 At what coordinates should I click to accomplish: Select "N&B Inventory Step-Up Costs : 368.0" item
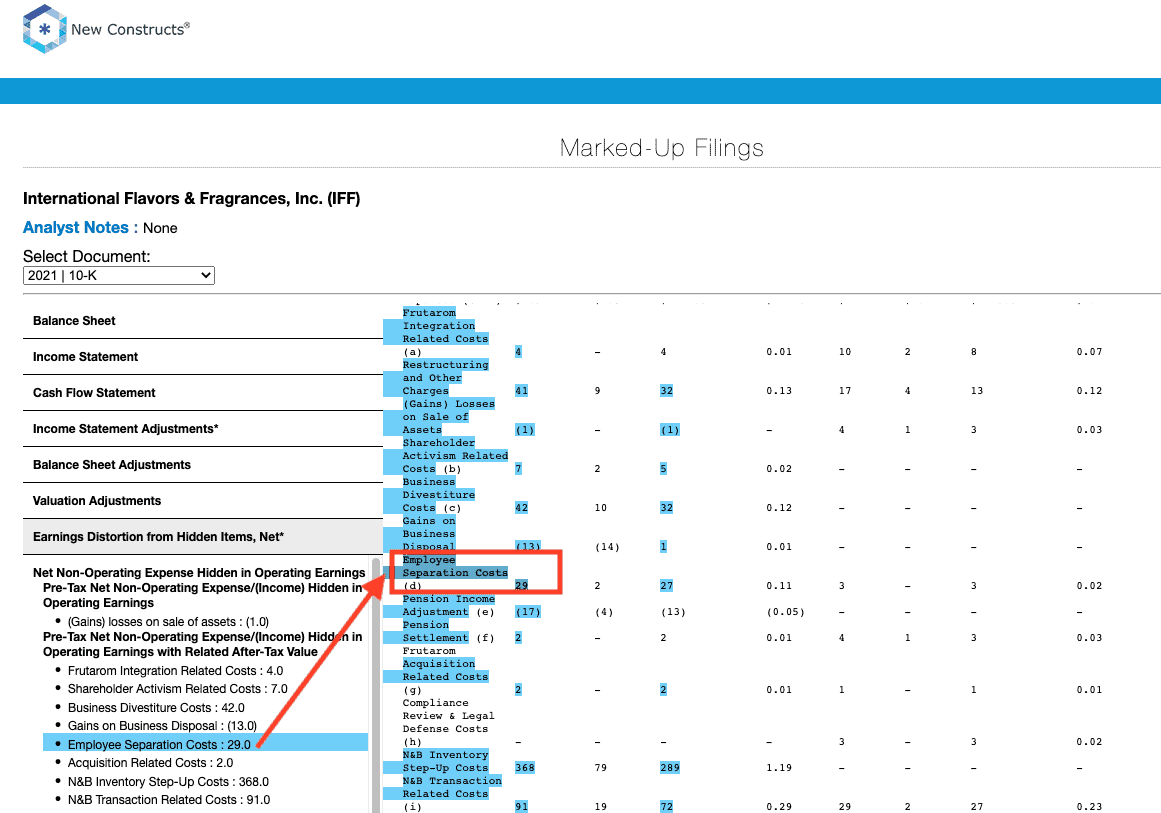pyautogui.click(x=168, y=782)
